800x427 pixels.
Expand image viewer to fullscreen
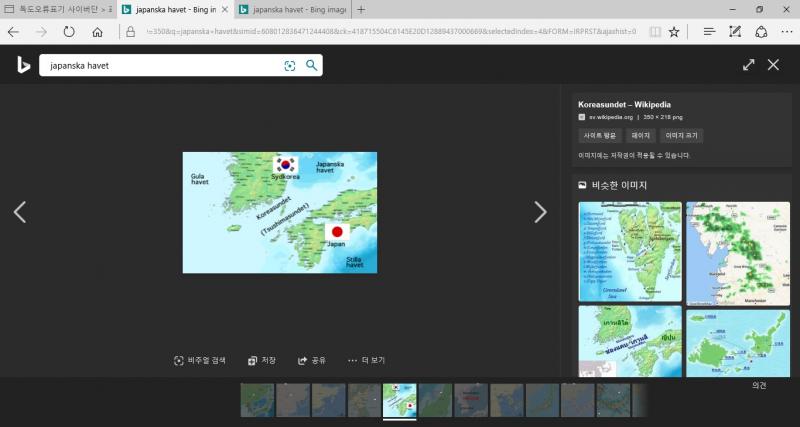coord(748,65)
